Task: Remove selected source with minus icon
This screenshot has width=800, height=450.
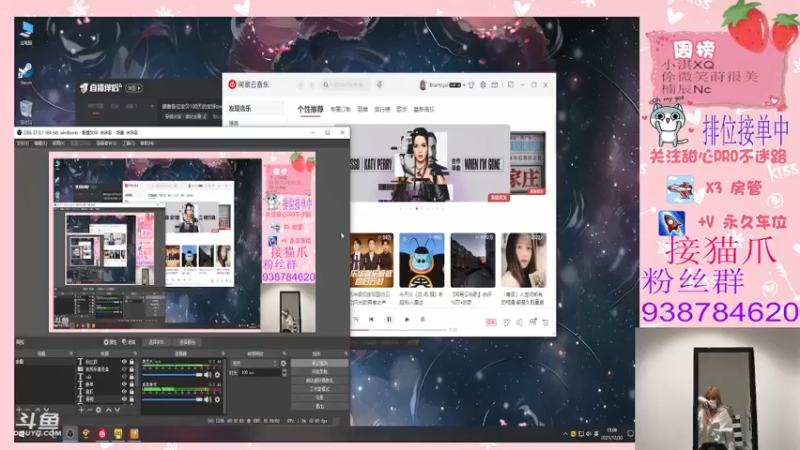Action: 90,410
